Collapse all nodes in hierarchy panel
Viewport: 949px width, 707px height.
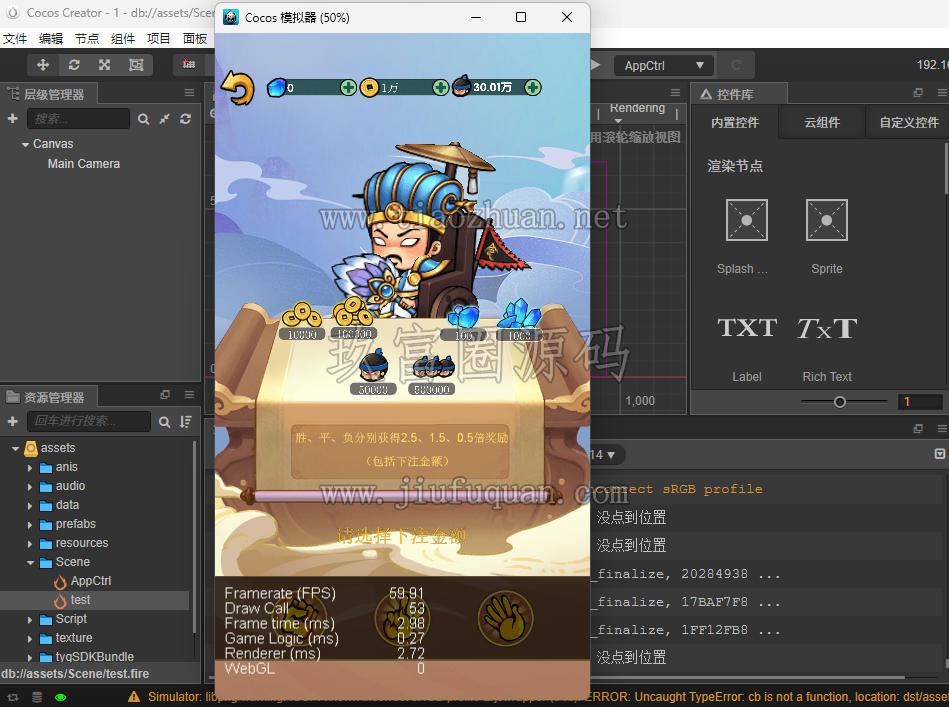(x=165, y=119)
